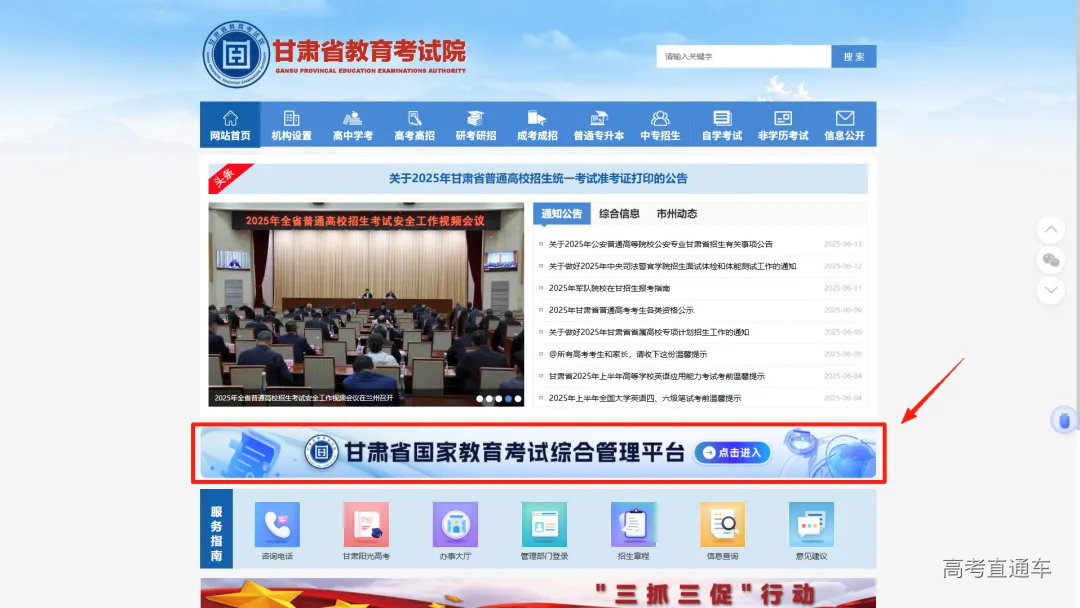Image resolution: width=1080 pixels, height=608 pixels.
Task: Select 自学考试 in the navigation bar
Action: tap(722, 122)
